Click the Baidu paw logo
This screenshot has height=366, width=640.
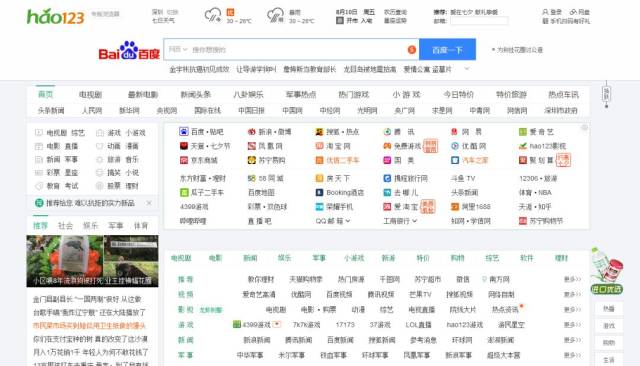pos(129,50)
